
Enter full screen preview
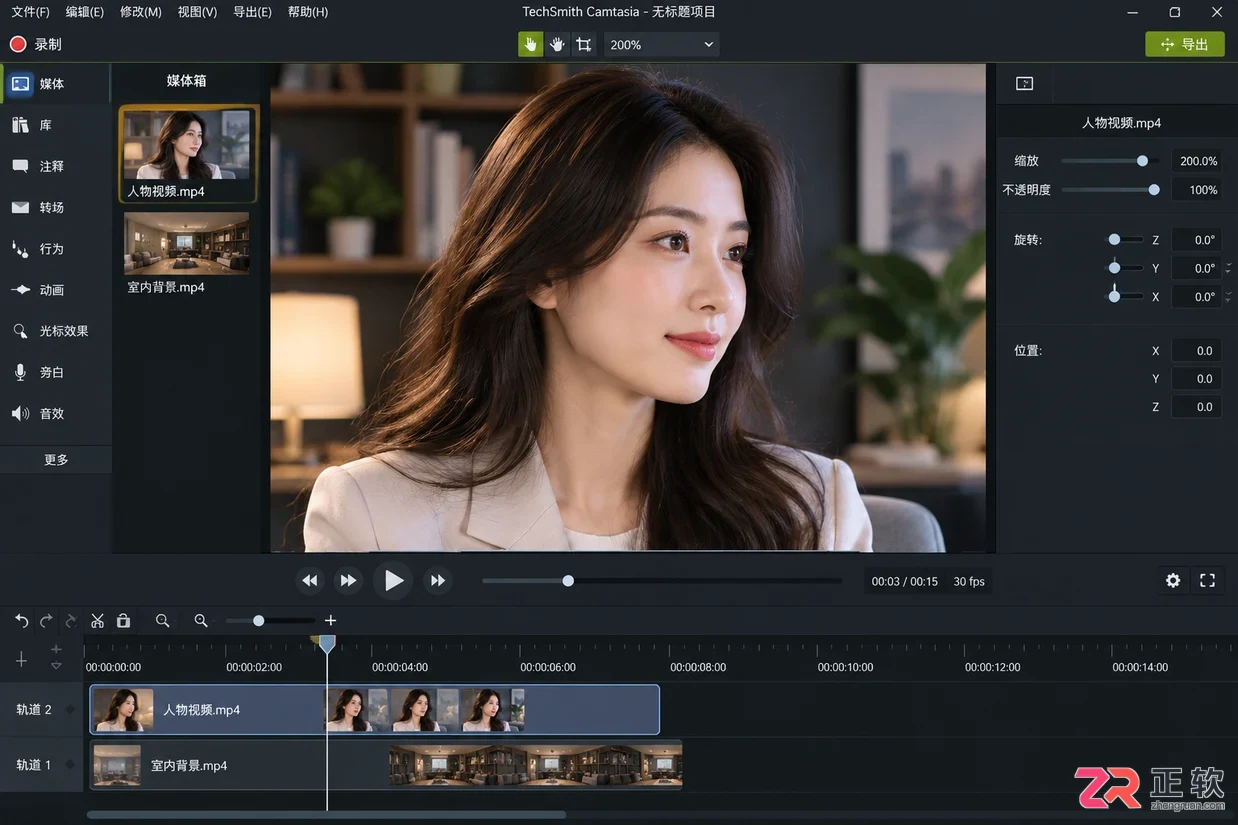tap(1207, 581)
